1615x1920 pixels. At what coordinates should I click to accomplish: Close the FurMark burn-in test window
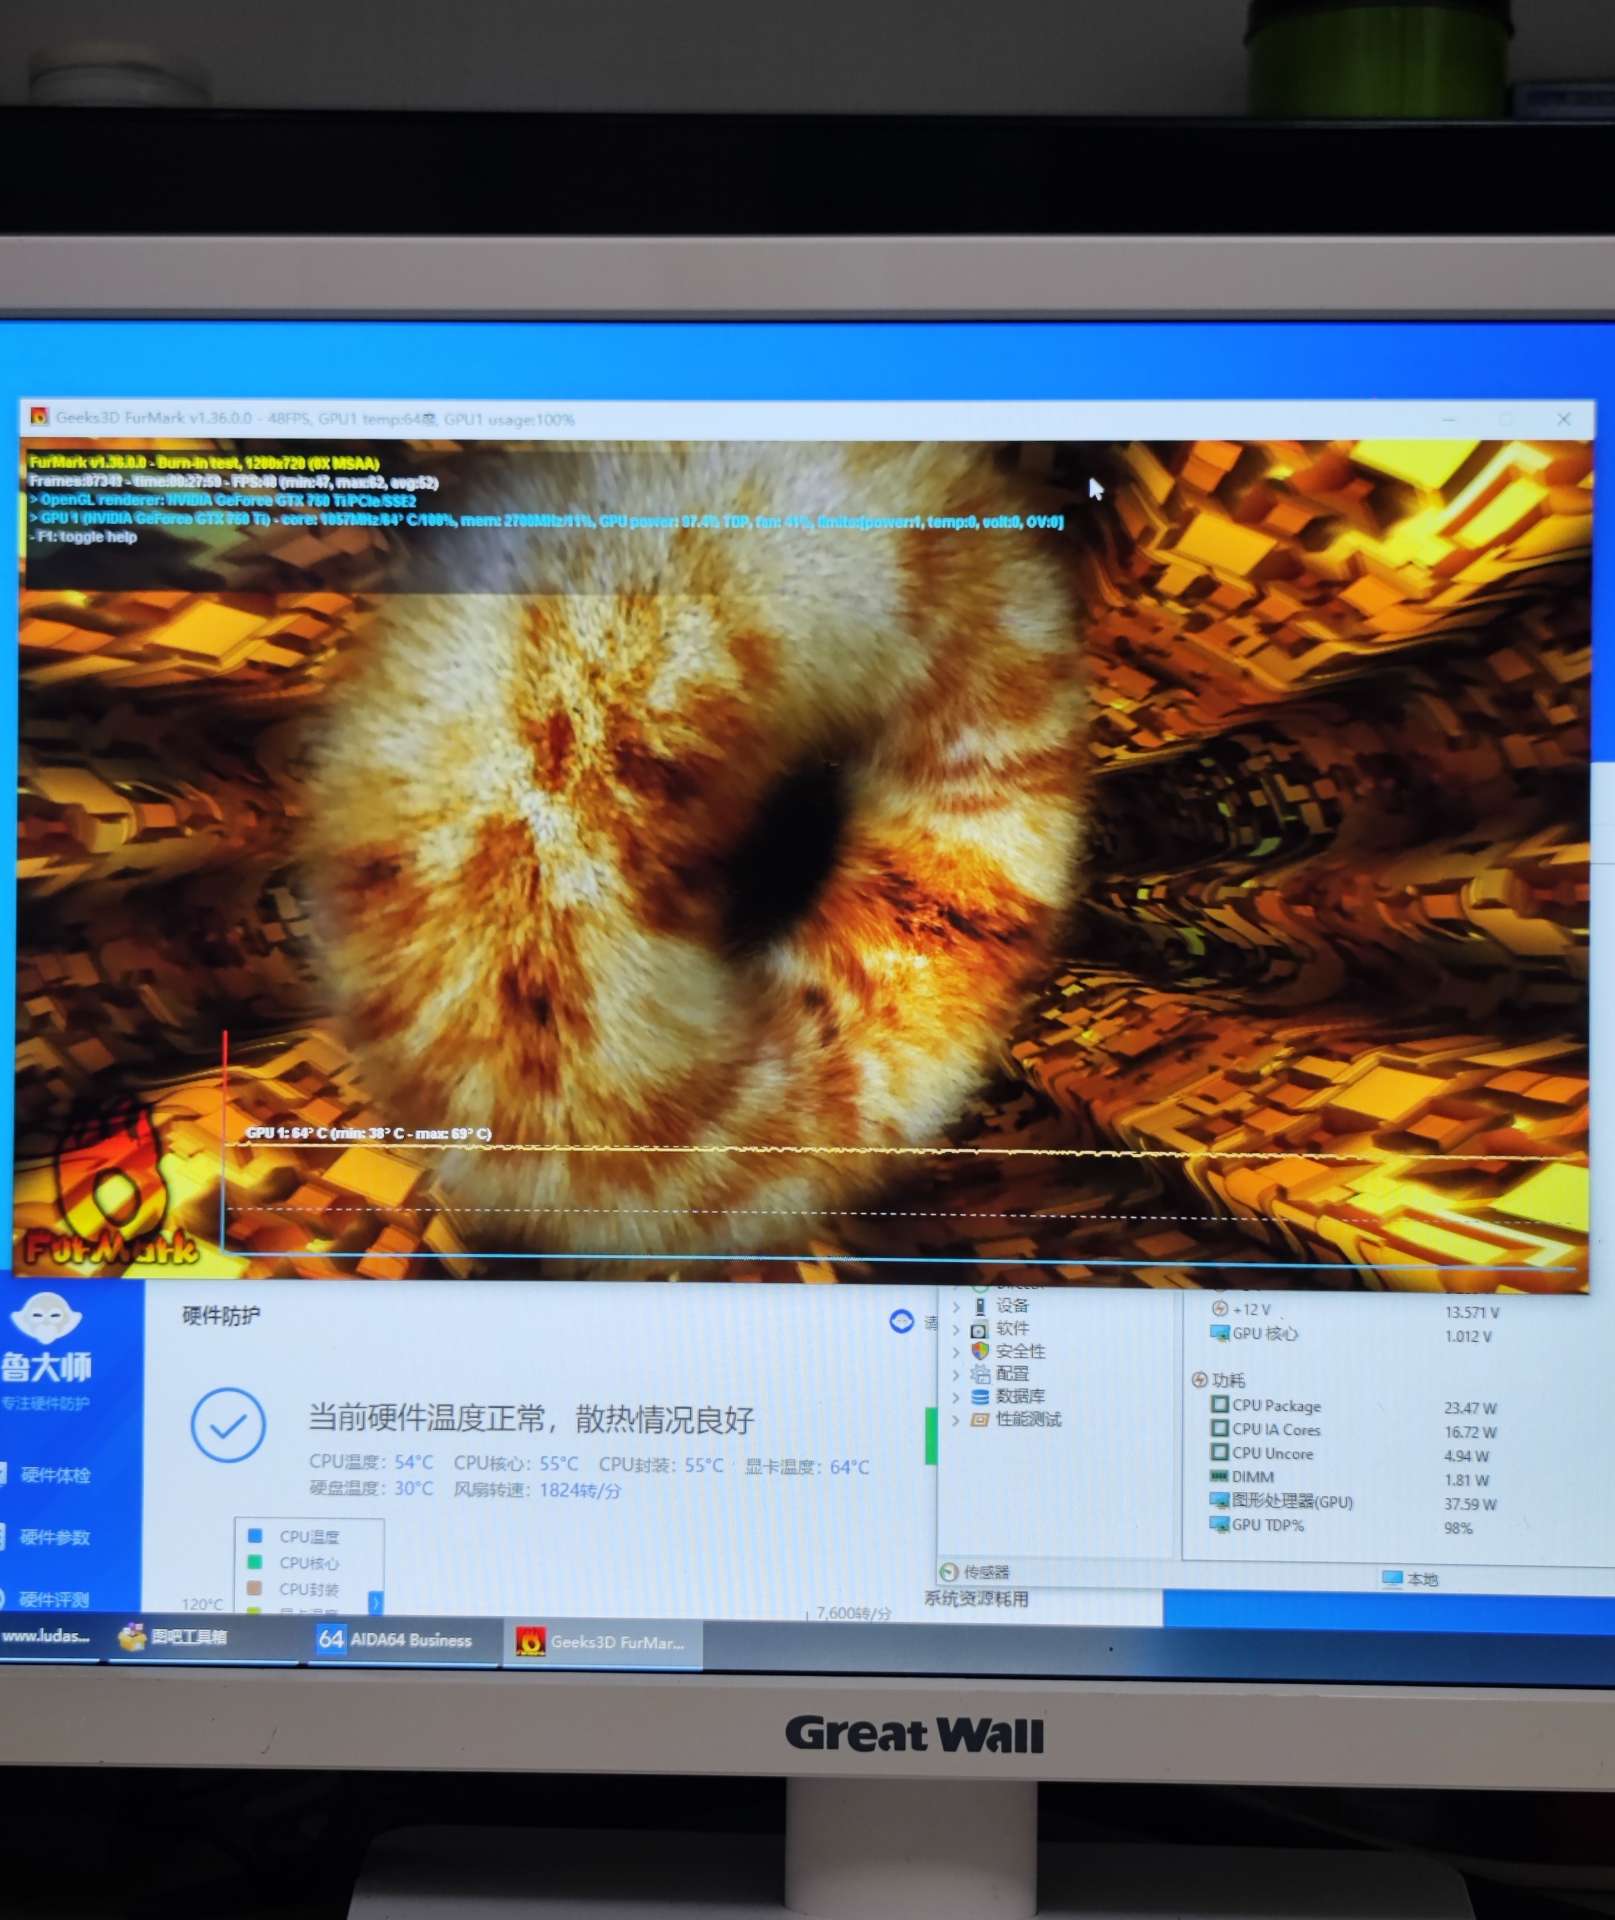(x=1564, y=419)
